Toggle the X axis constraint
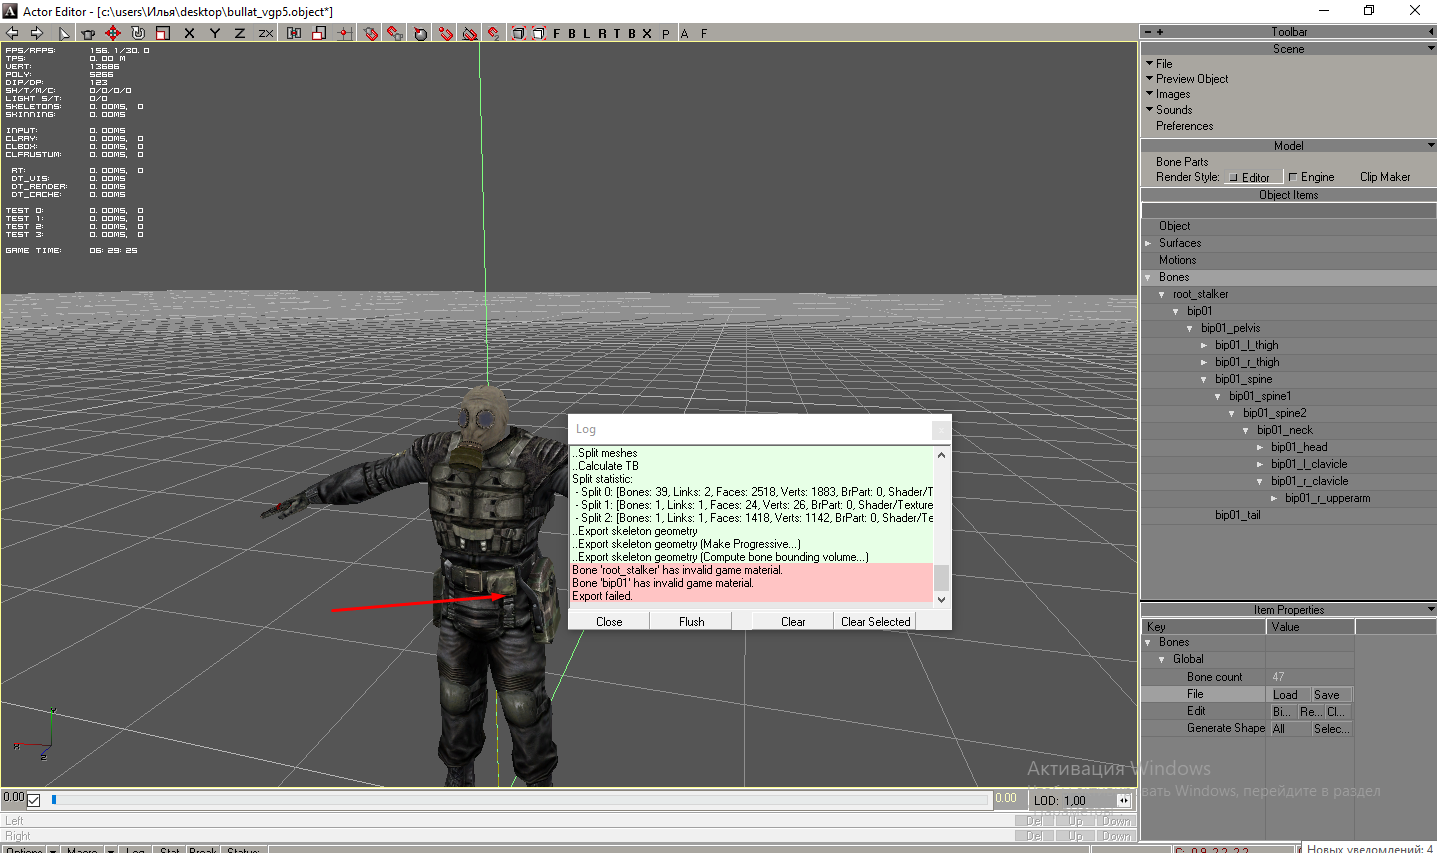 (x=190, y=33)
